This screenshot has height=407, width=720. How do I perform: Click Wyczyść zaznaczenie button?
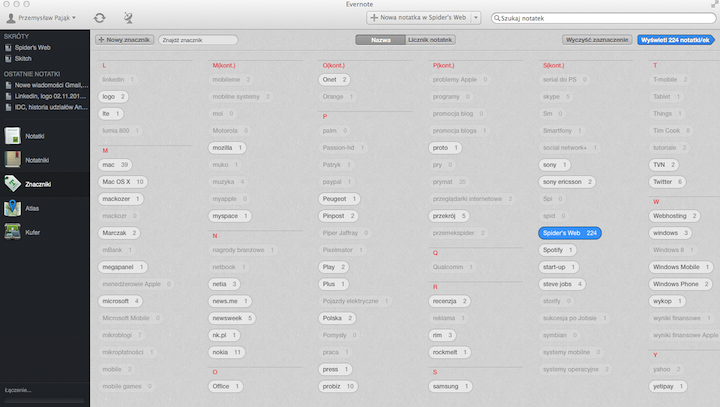pos(597,40)
